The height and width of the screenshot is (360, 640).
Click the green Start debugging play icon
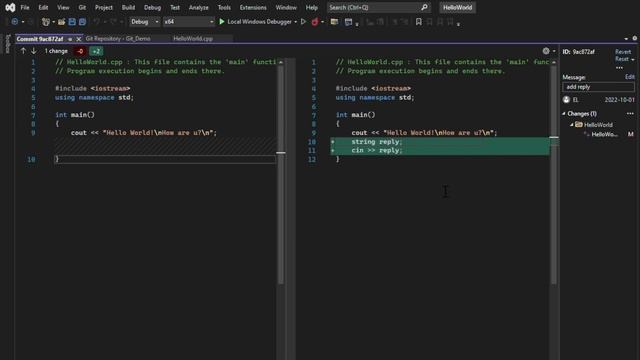coord(222,22)
